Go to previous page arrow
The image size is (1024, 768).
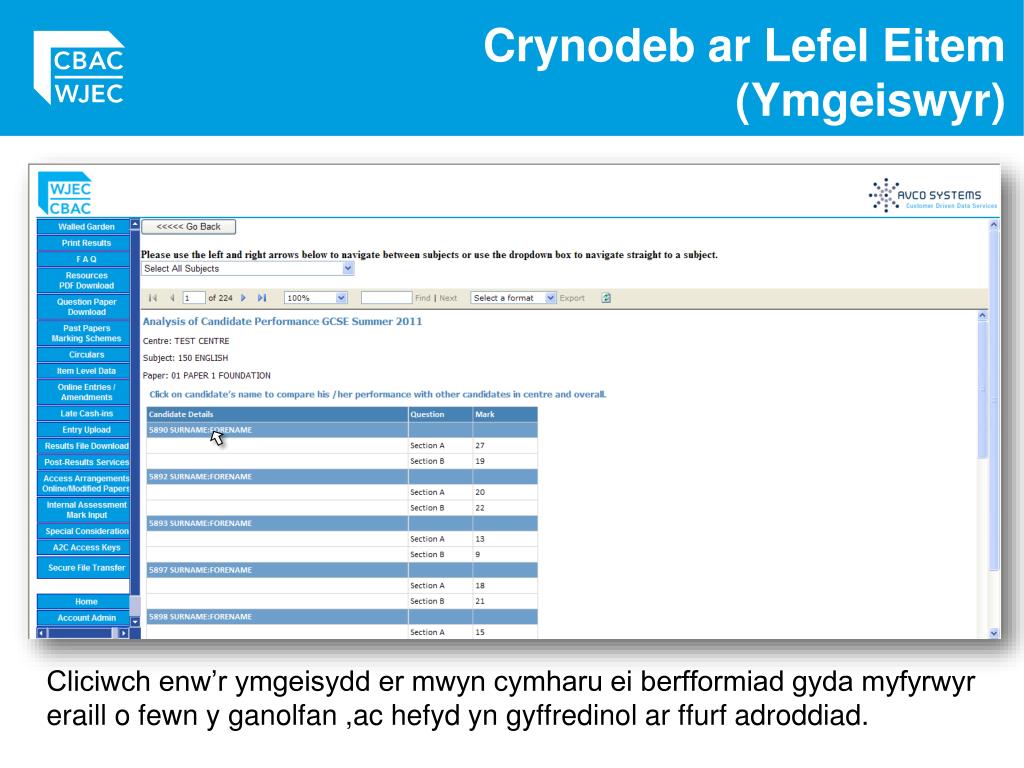(x=172, y=298)
